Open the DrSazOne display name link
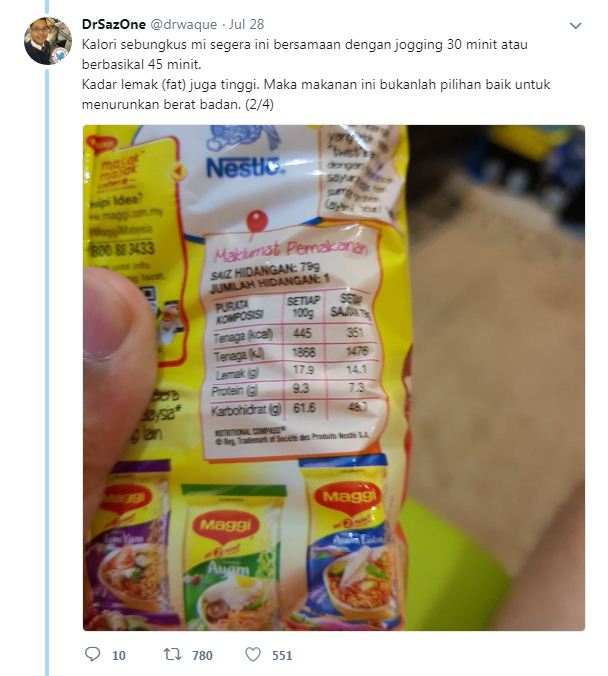This screenshot has width=608, height=676. tap(114, 24)
